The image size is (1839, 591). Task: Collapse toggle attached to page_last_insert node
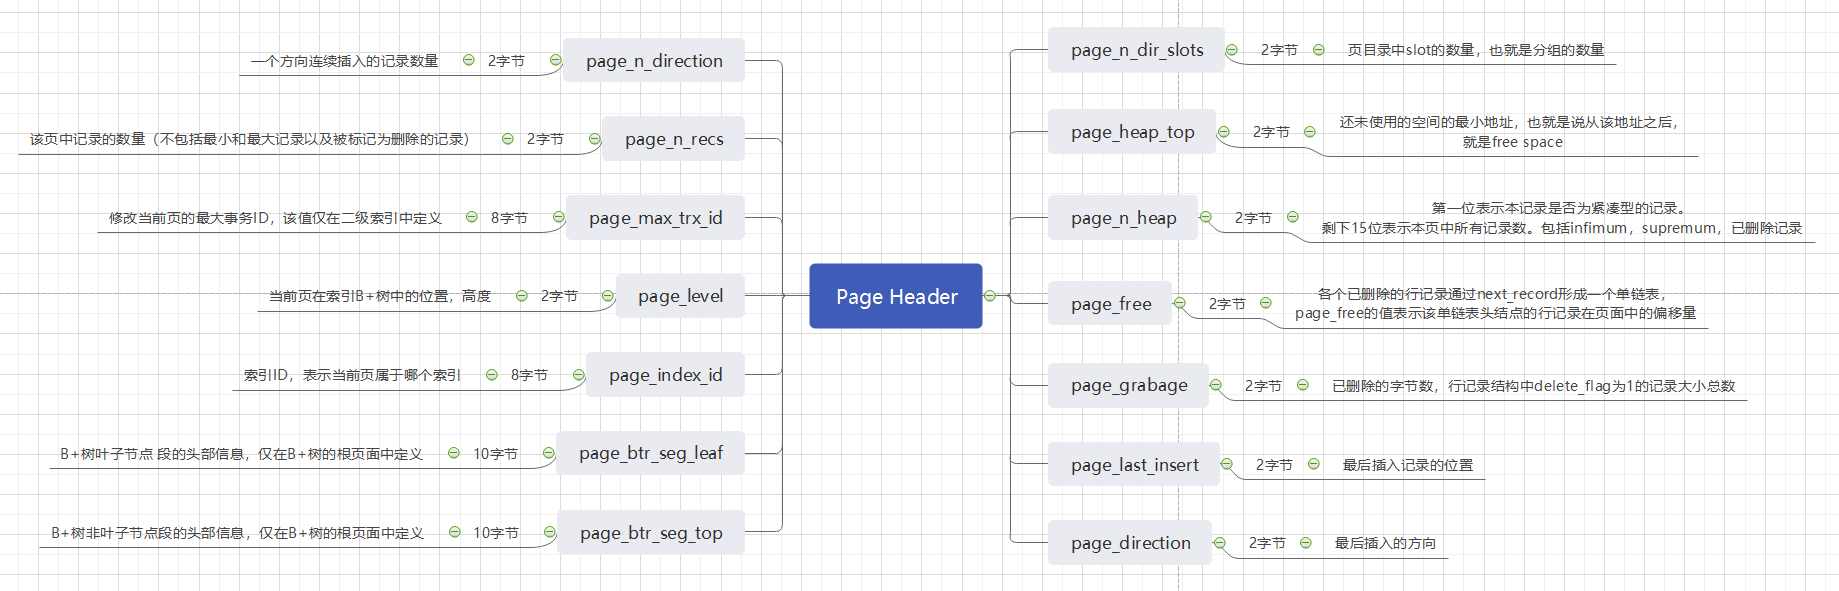tap(1227, 464)
